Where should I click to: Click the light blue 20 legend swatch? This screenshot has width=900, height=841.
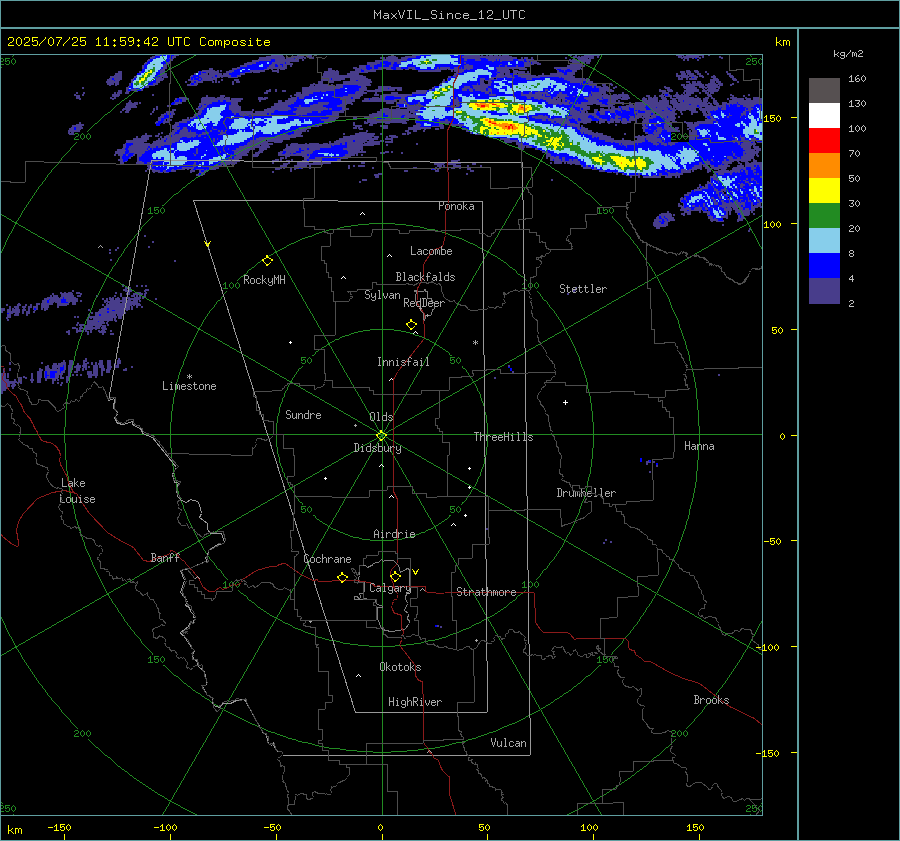(824, 241)
